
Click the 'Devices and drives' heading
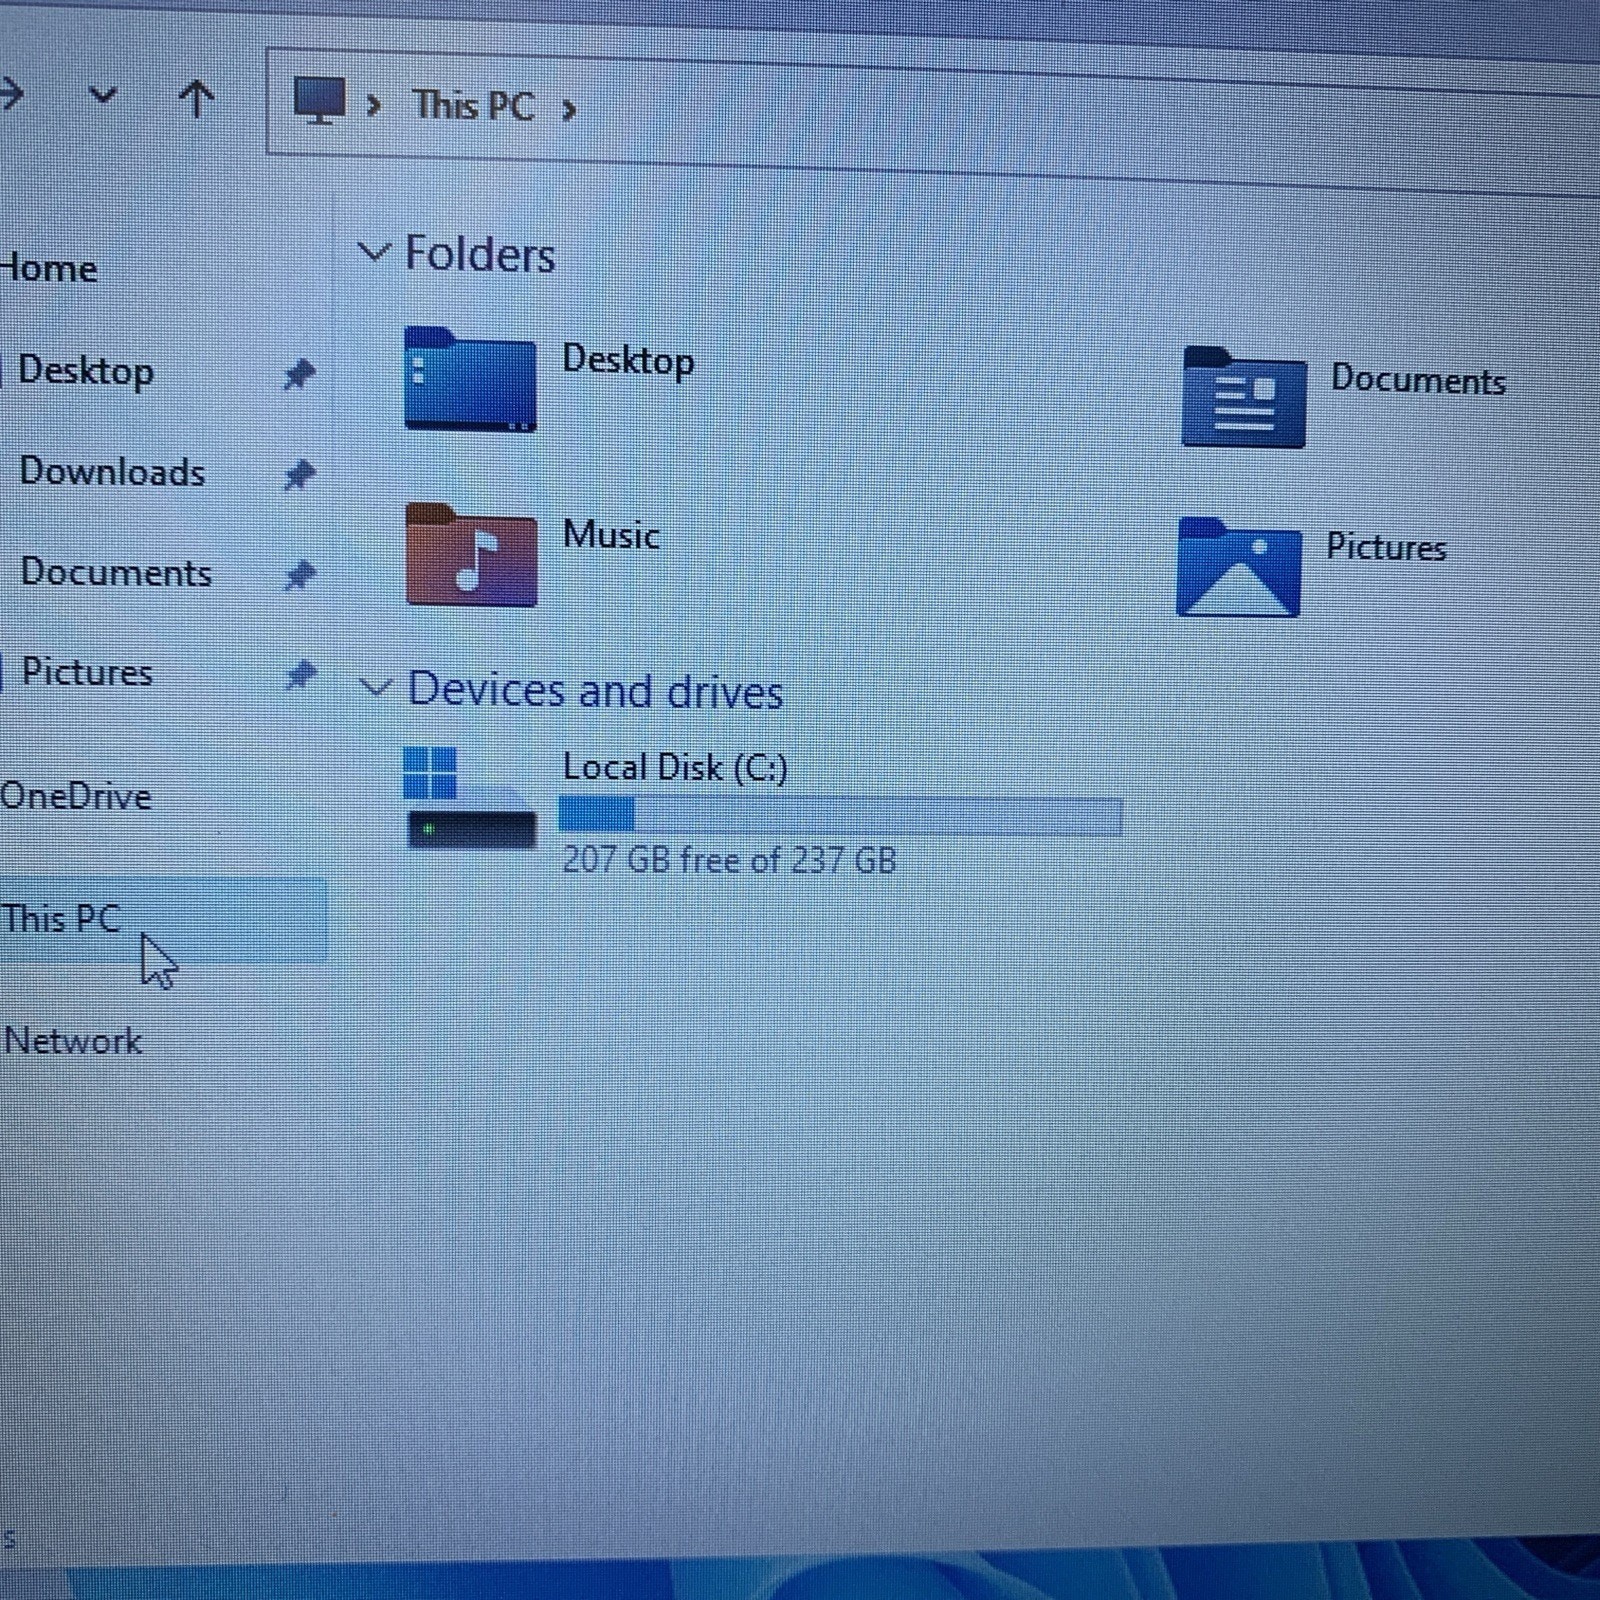[595, 690]
